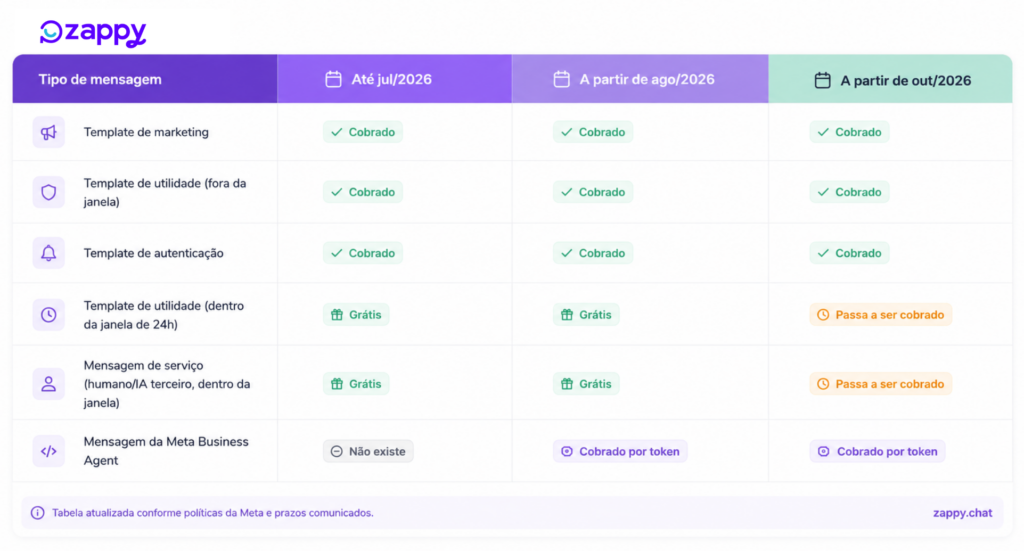This screenshot has height=551, width=1024.
Task: Select the Mensagem de serviço row label
Action: pos(167,384)
